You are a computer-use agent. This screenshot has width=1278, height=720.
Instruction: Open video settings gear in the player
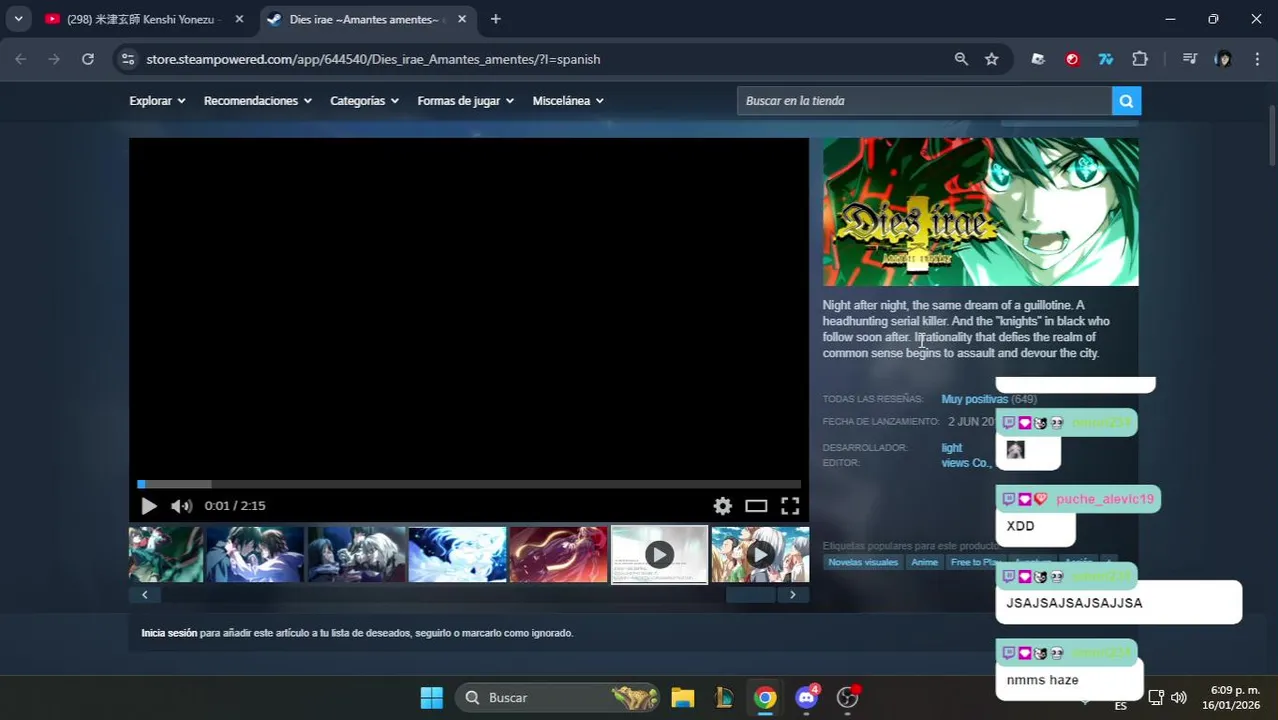(x=722, y=506)
